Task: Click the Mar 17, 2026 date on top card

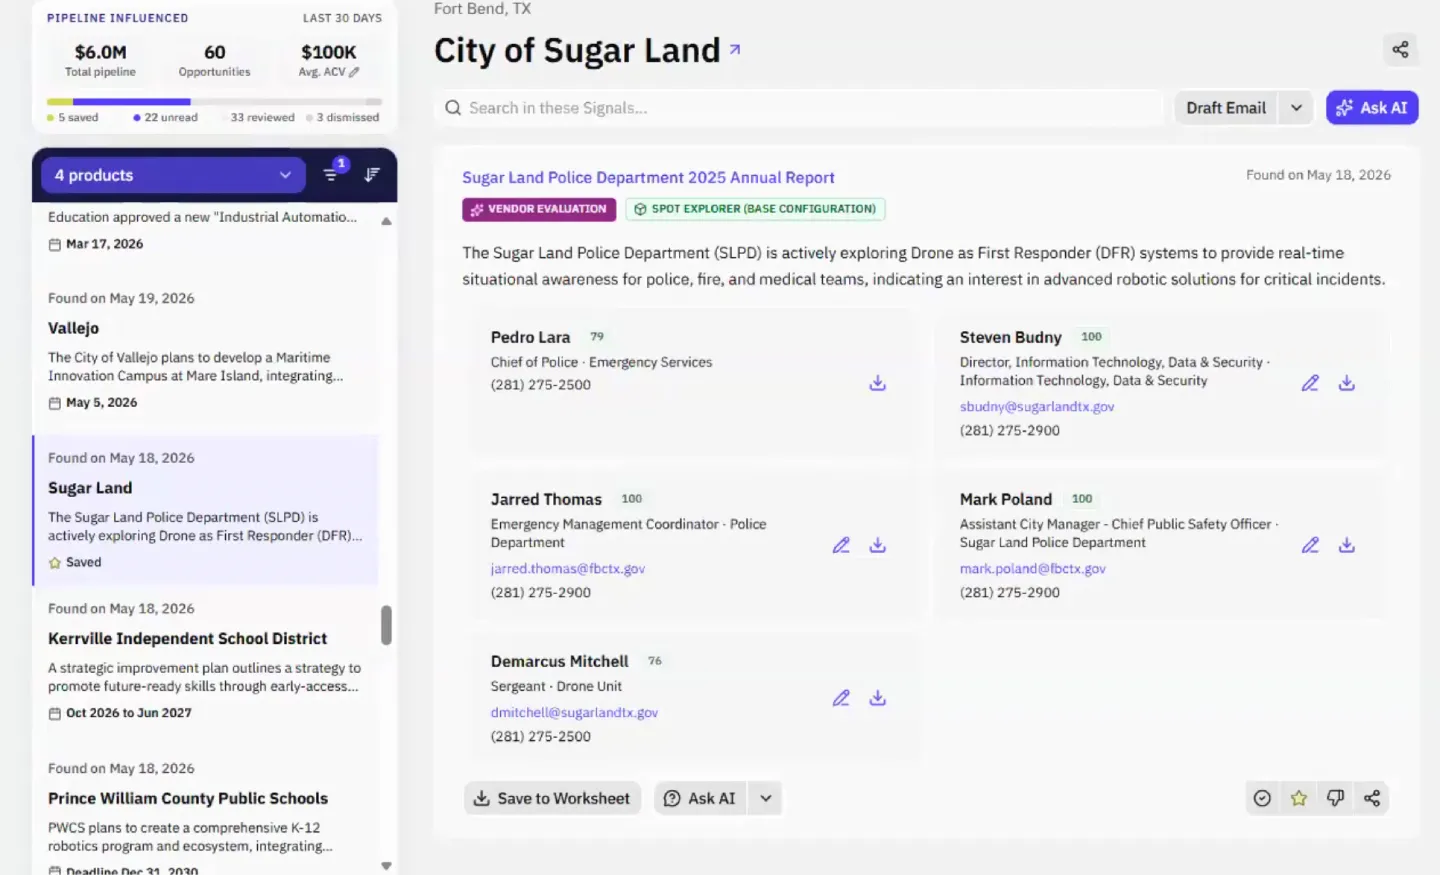Action: click(104, 244)
